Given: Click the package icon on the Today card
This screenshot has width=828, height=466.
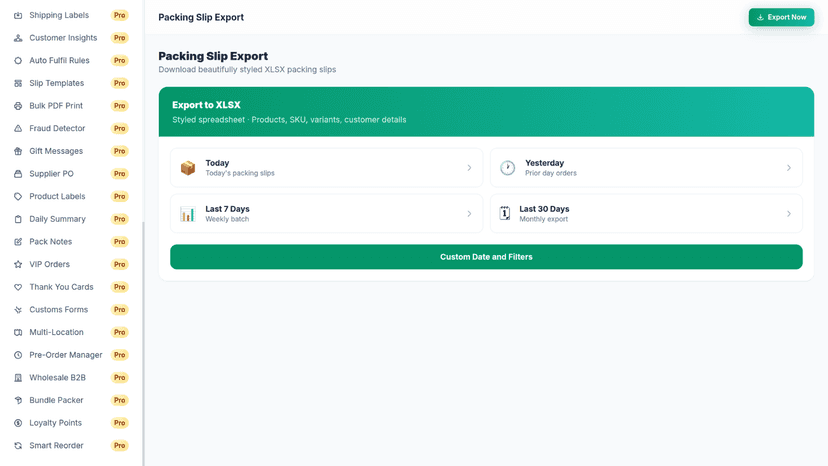Looking at the screenshot, I should pos(188,168).
